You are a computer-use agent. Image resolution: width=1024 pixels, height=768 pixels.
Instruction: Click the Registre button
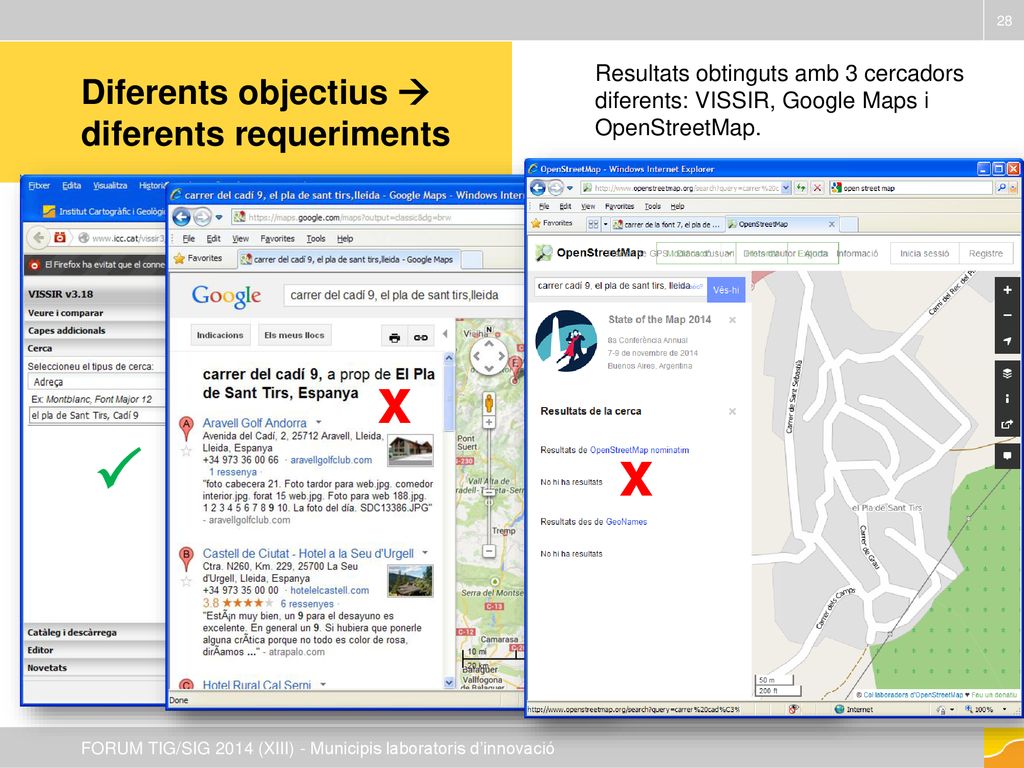pyautogui.click(x=985, y=253)
